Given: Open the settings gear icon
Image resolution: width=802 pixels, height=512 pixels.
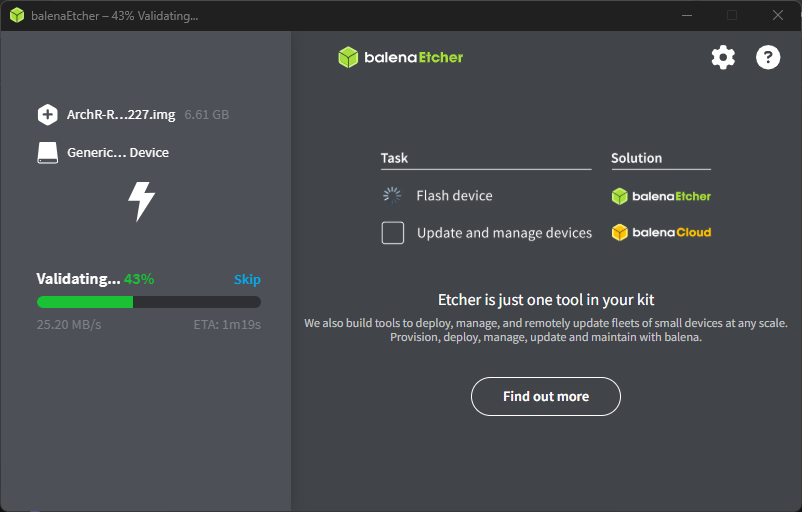Looking at the screenshot, I should click(x=723, y=57).
